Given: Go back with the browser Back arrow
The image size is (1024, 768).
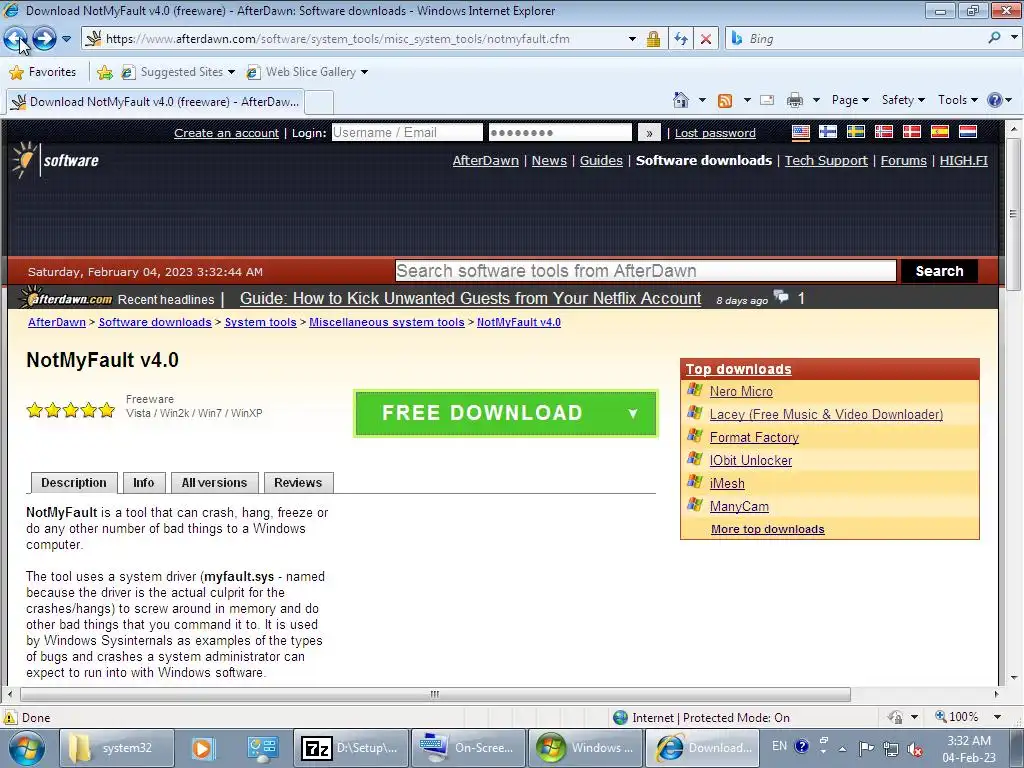Looking at the screenshot, I should tap(16, 39).
